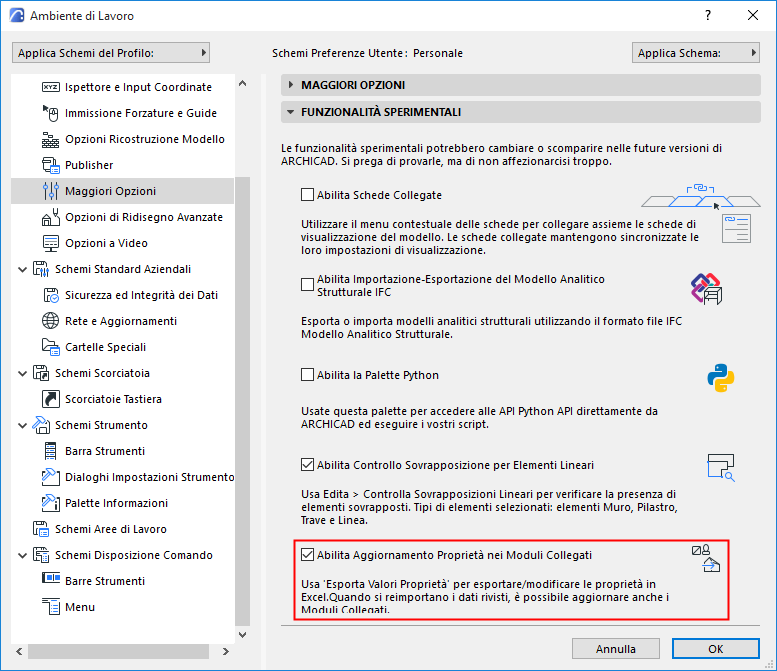This screenshot has height=671, width=777.
Task: Enable the Abilita la Palette Python checkbox
Action: pyautogui.click(x=307, y=375)
